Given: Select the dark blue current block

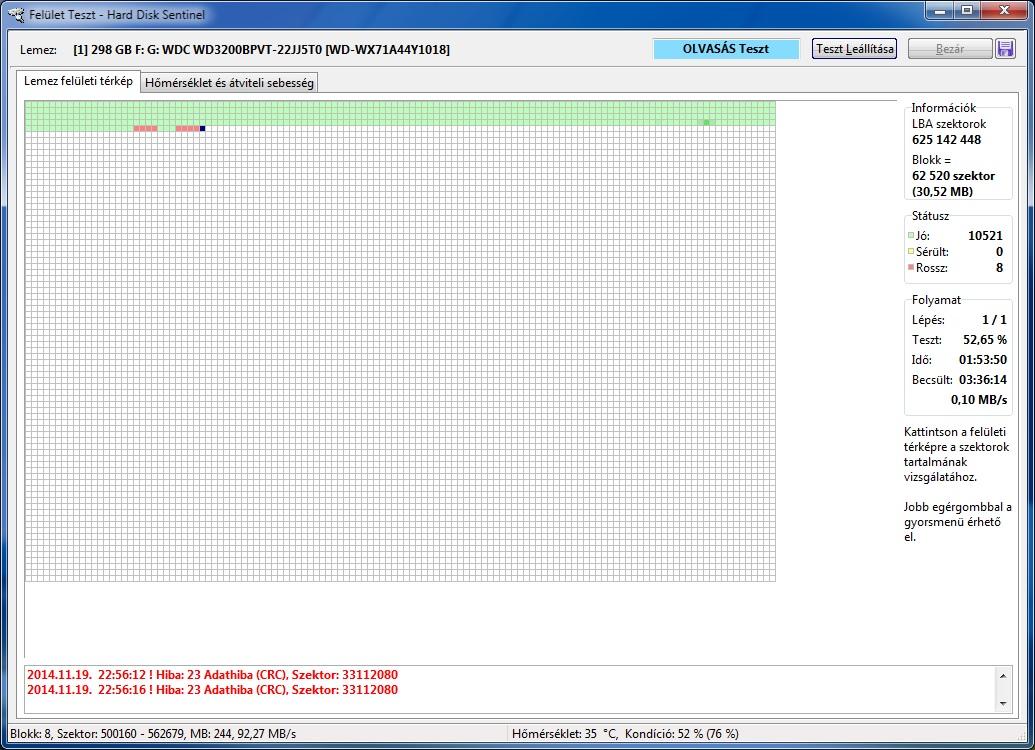Looking at the screenshot, I should click(x=203, y=128).
